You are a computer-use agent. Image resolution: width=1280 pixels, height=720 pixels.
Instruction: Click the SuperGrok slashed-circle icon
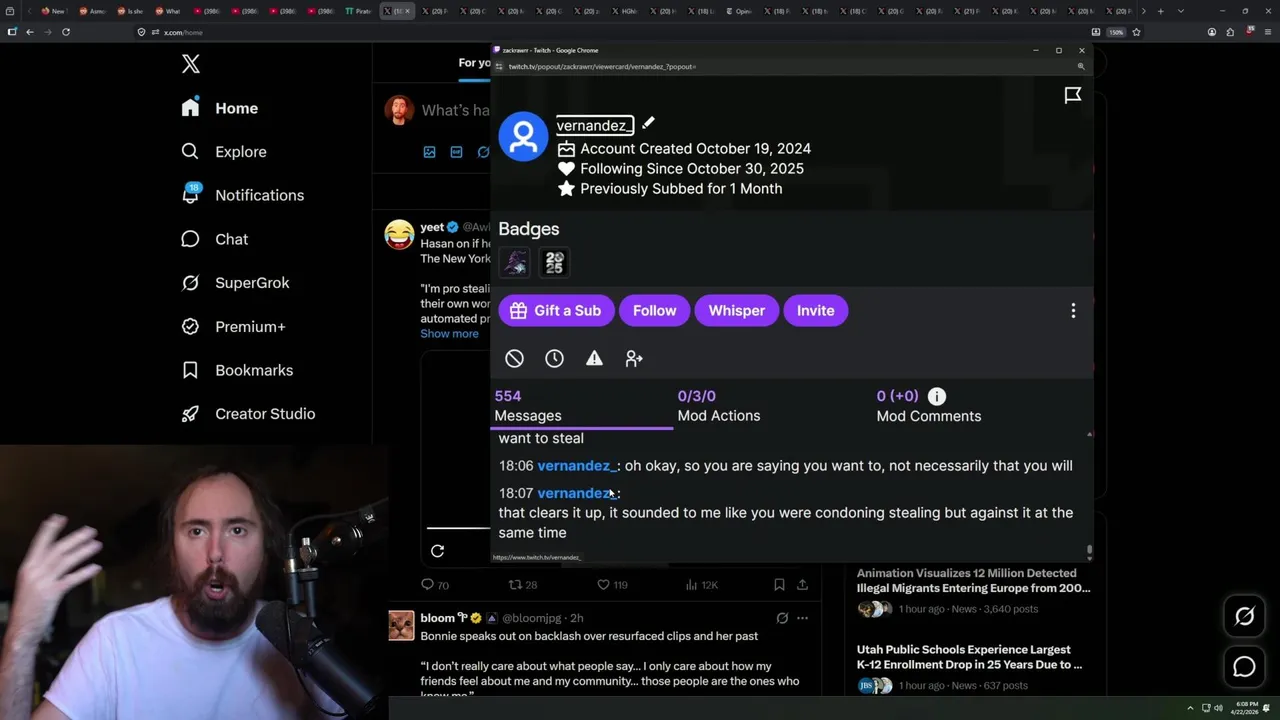coord(190,283)
